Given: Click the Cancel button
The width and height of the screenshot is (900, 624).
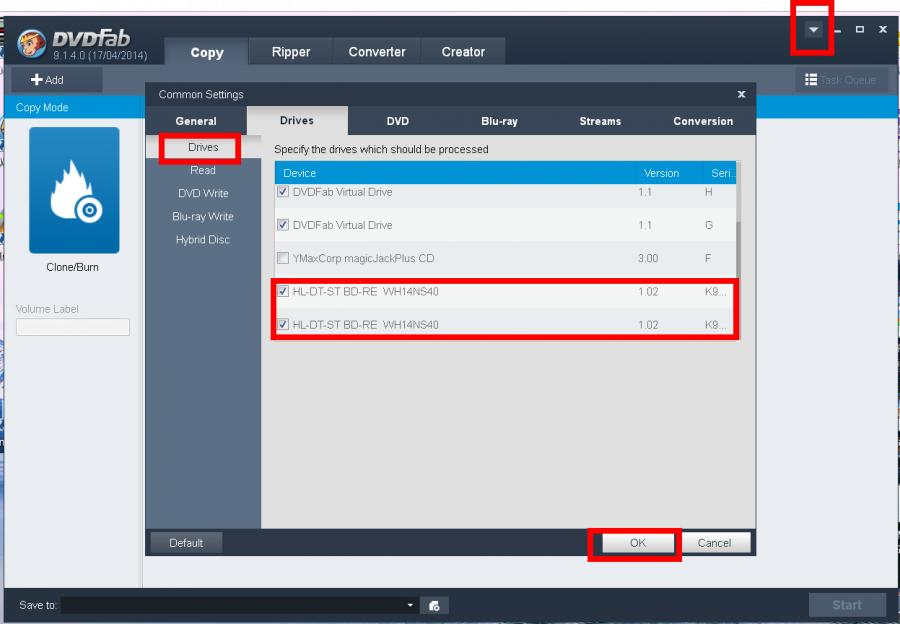Looking at the screenshot, I should pos(715,543).
